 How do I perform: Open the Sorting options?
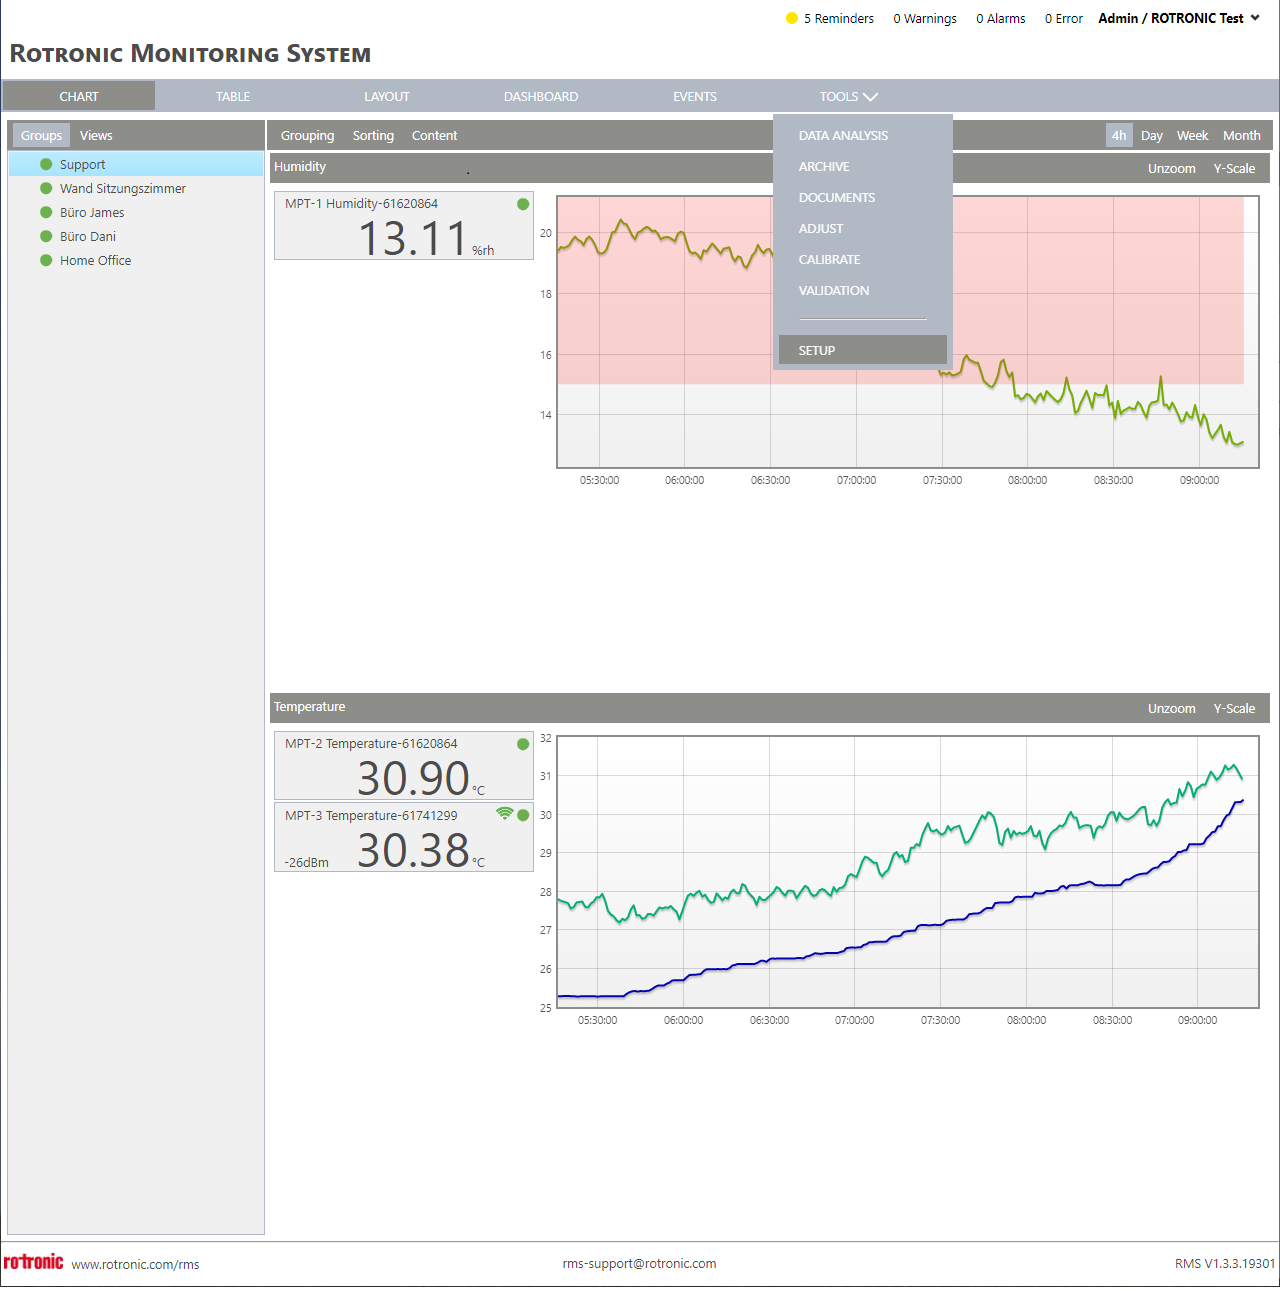coord(373,136)
